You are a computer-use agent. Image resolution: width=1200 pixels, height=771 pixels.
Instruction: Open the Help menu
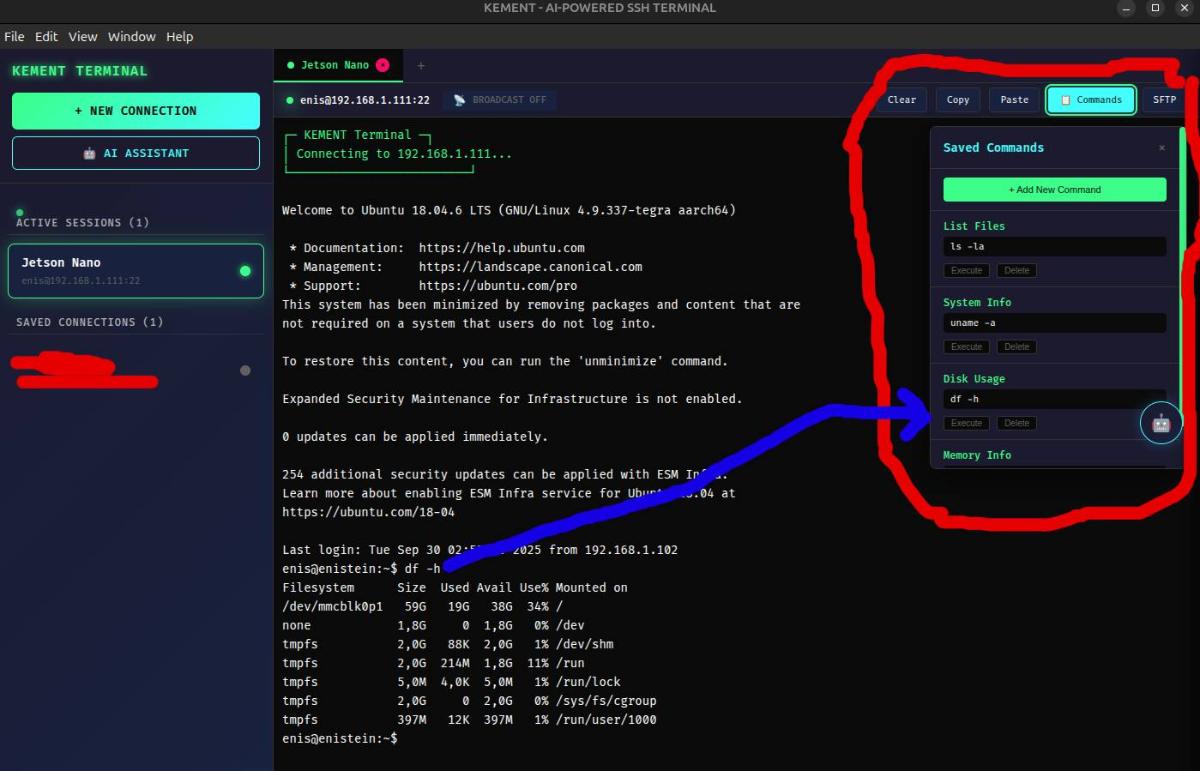click(x=180, y=37)
